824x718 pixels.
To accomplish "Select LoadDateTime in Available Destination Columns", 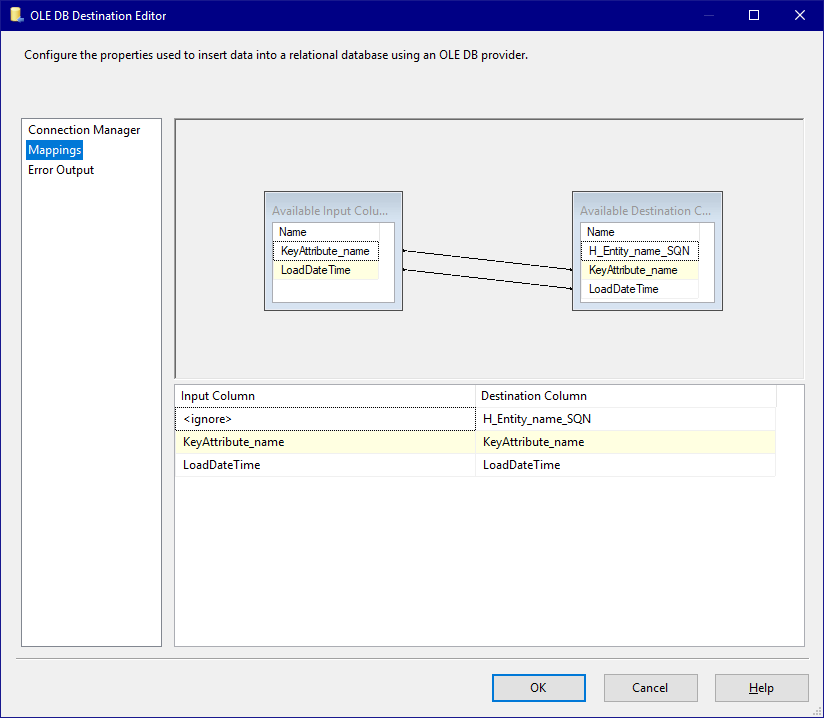I will pos(640,289).
